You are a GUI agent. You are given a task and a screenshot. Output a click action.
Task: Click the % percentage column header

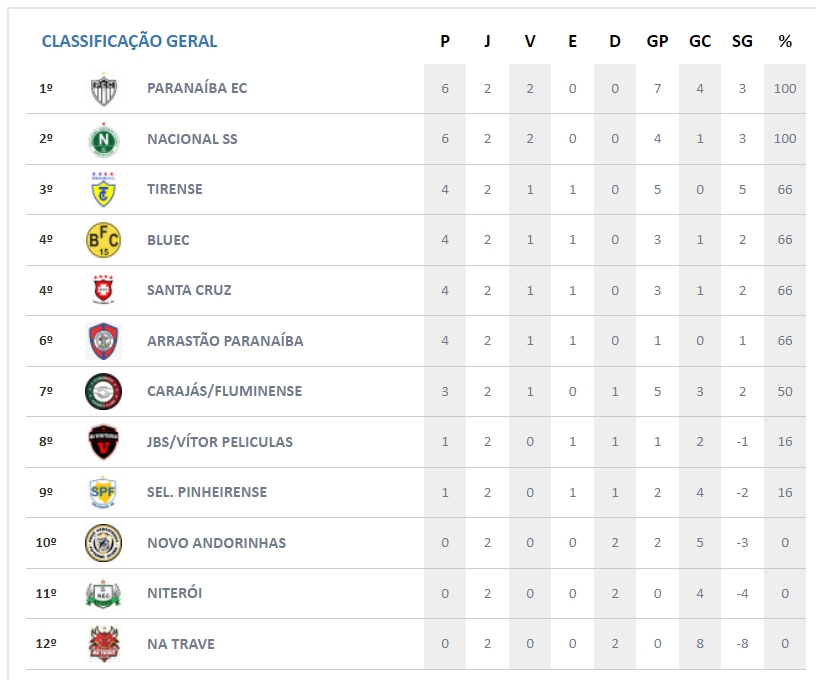785,41
